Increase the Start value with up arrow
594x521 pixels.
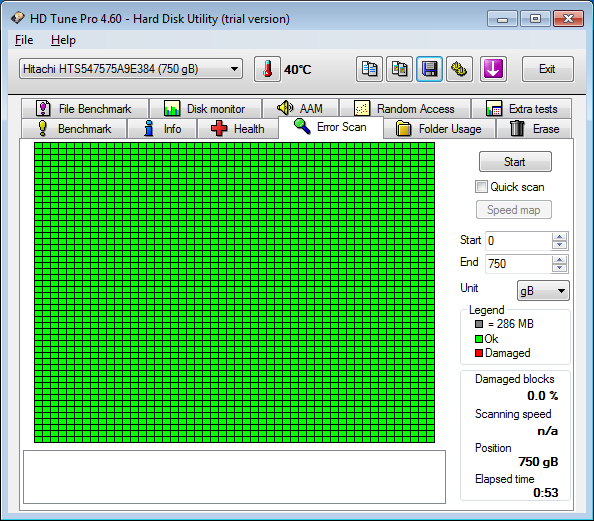coord(560,236)
